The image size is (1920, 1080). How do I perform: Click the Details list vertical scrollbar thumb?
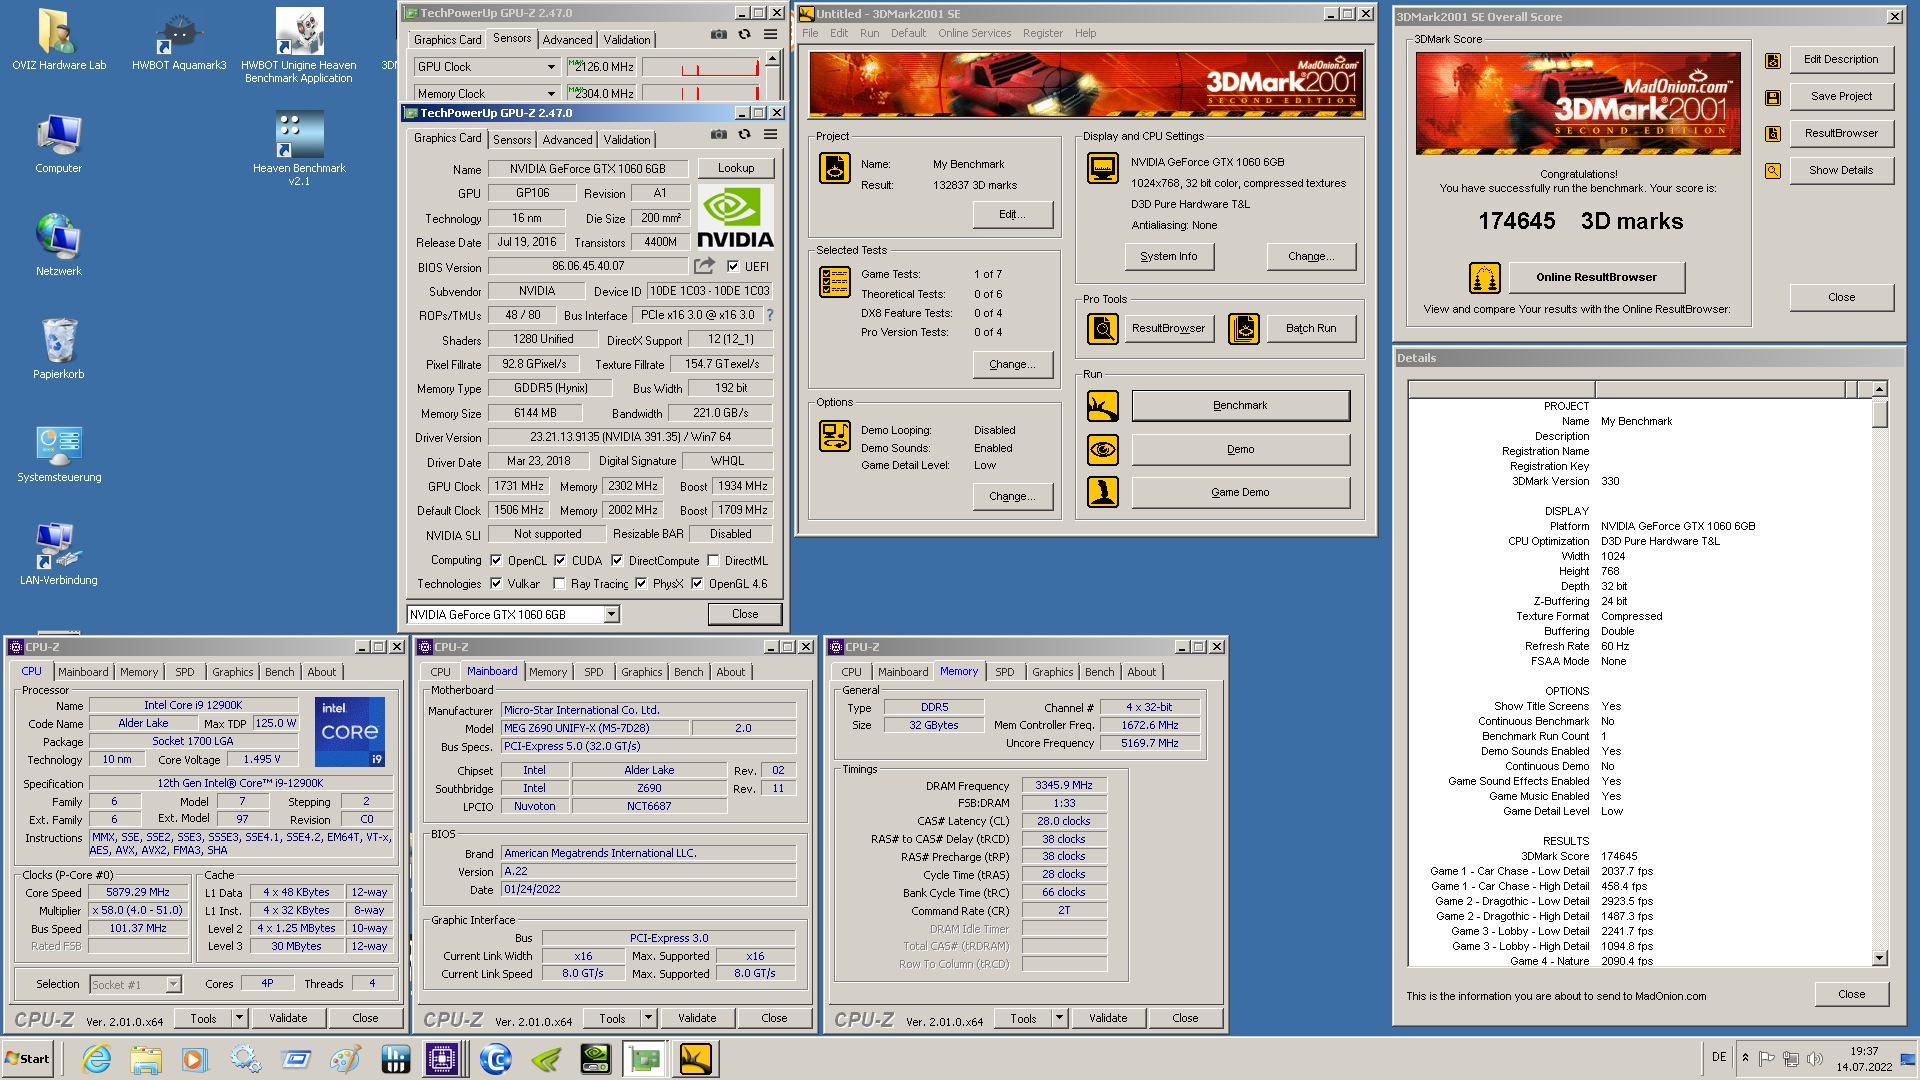click(x=1880, y=413)
